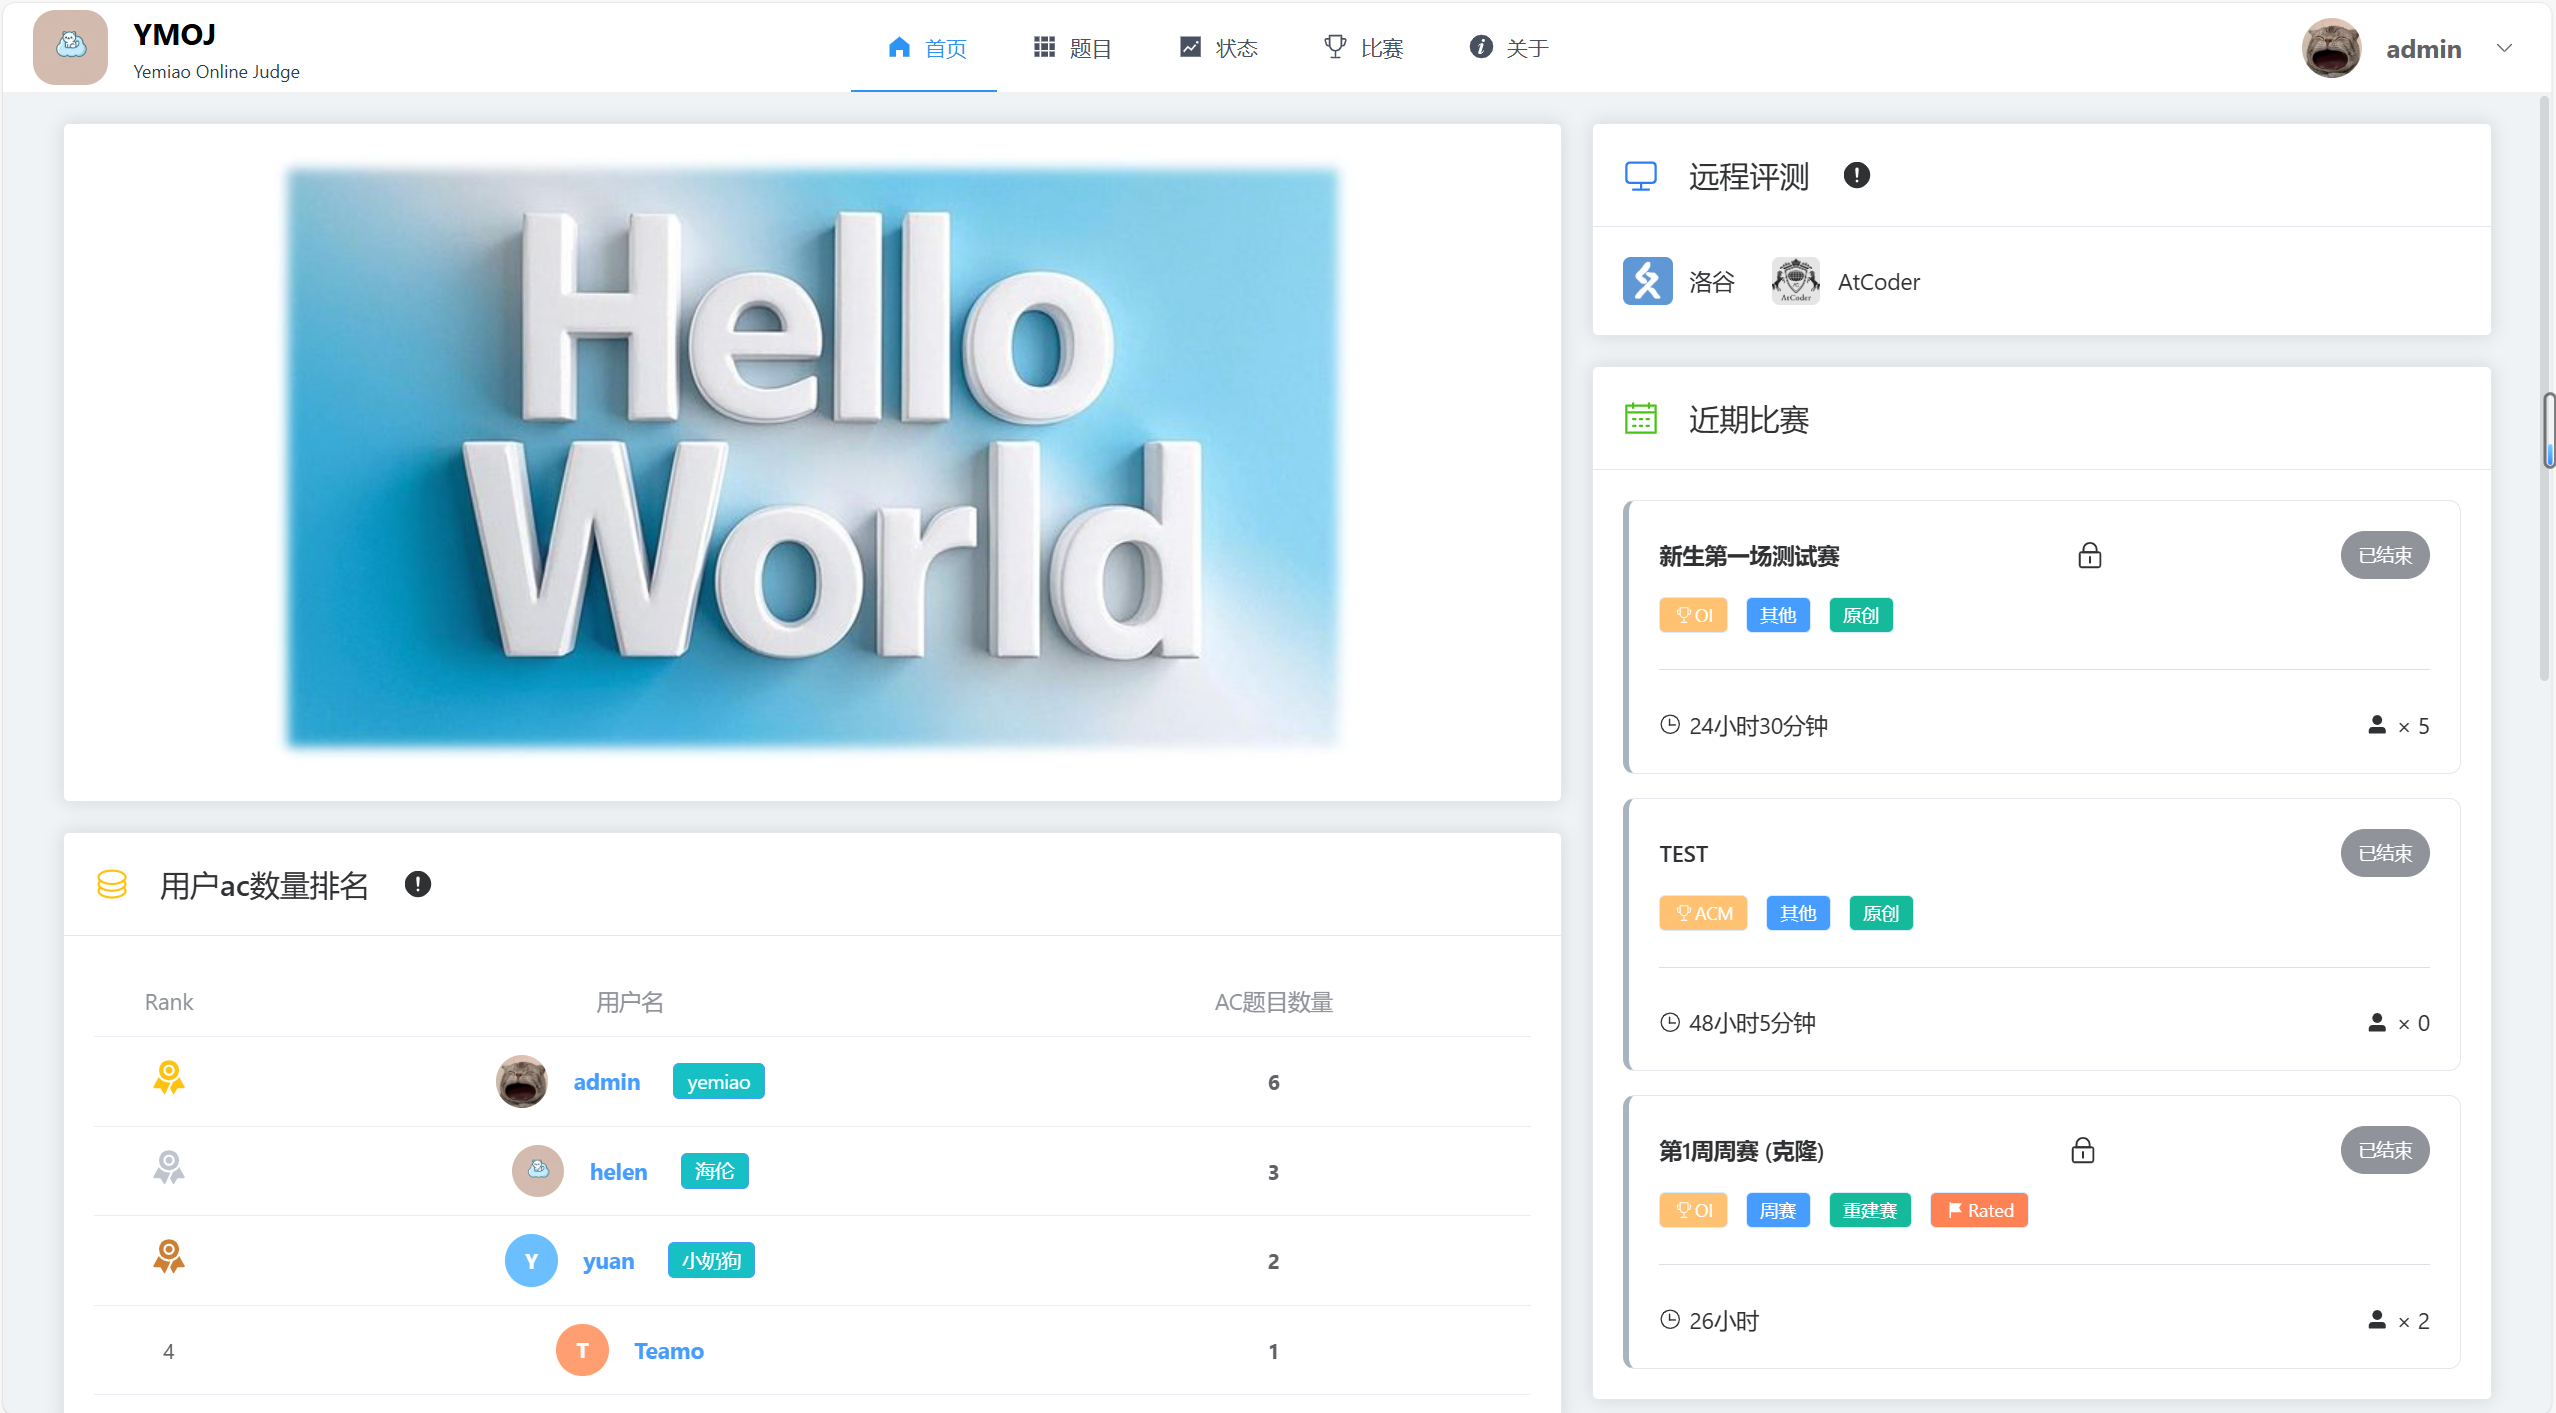Click lock icon on 第1周周赛 (克隆) contest
The width and height of the screenshot is (2556, 1413).
coord(2082,1151)
